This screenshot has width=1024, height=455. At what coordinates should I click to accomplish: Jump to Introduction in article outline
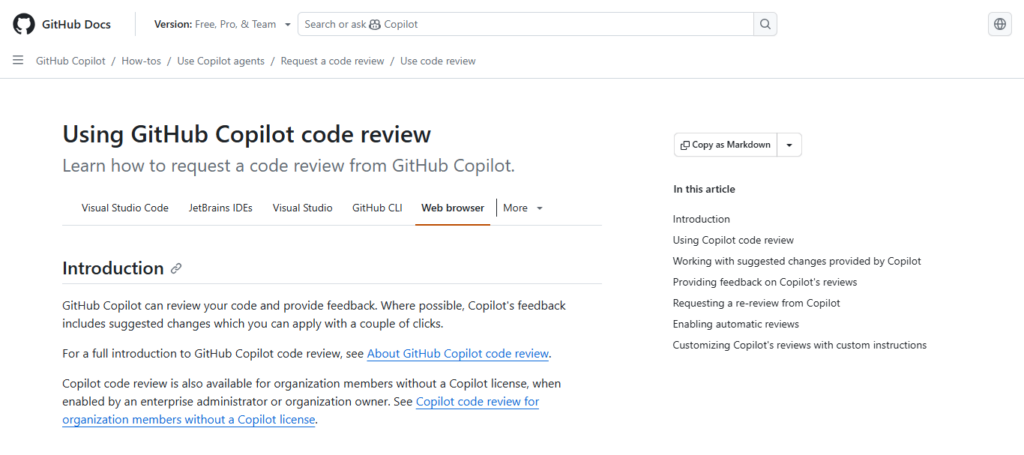point(701,219)
